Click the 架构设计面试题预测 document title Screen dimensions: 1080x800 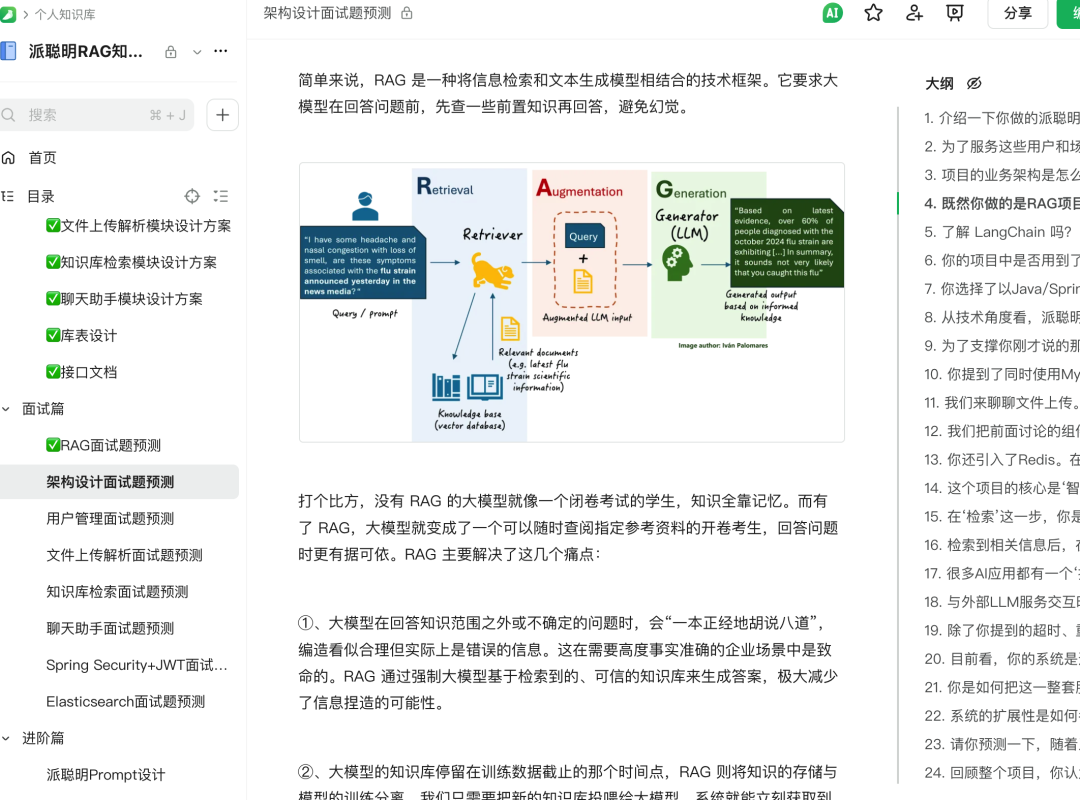point(327,13)
